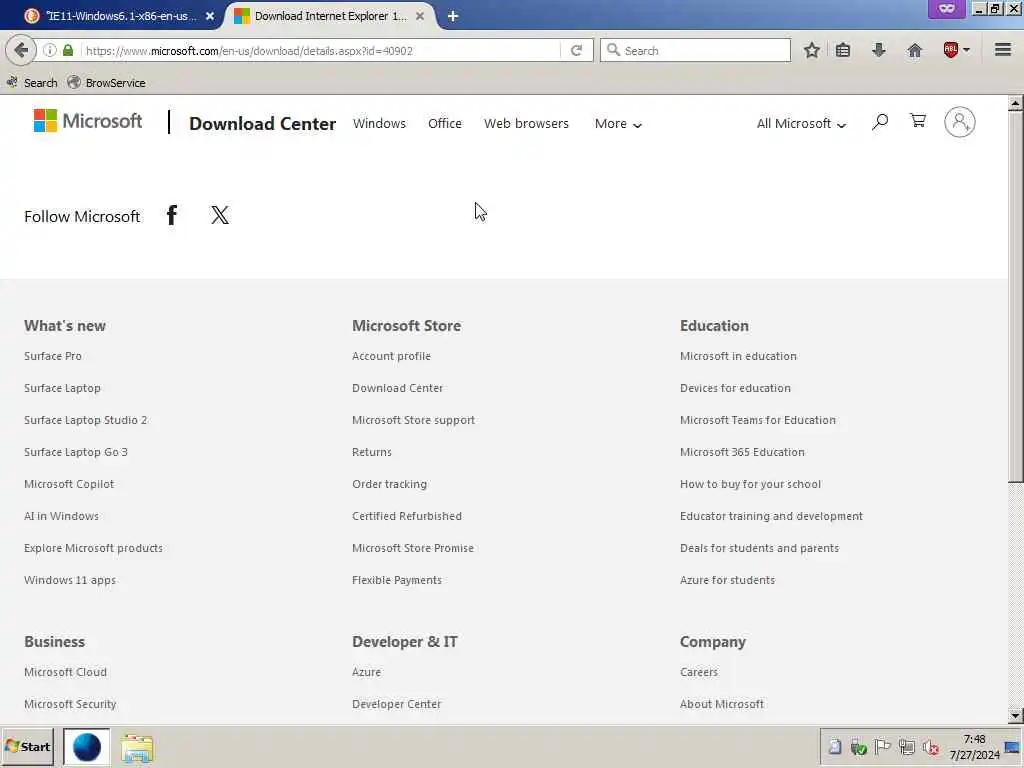Click the Microsoft logo
Image resolution: width=1024 pixels, height=768 pixels.
coord(88,121)
